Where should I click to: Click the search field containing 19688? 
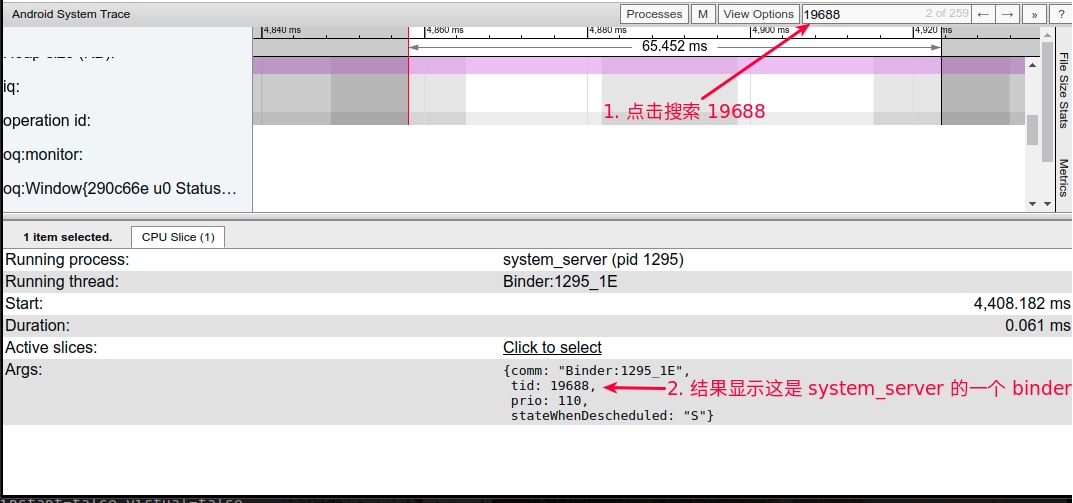(x=860, y=14)
